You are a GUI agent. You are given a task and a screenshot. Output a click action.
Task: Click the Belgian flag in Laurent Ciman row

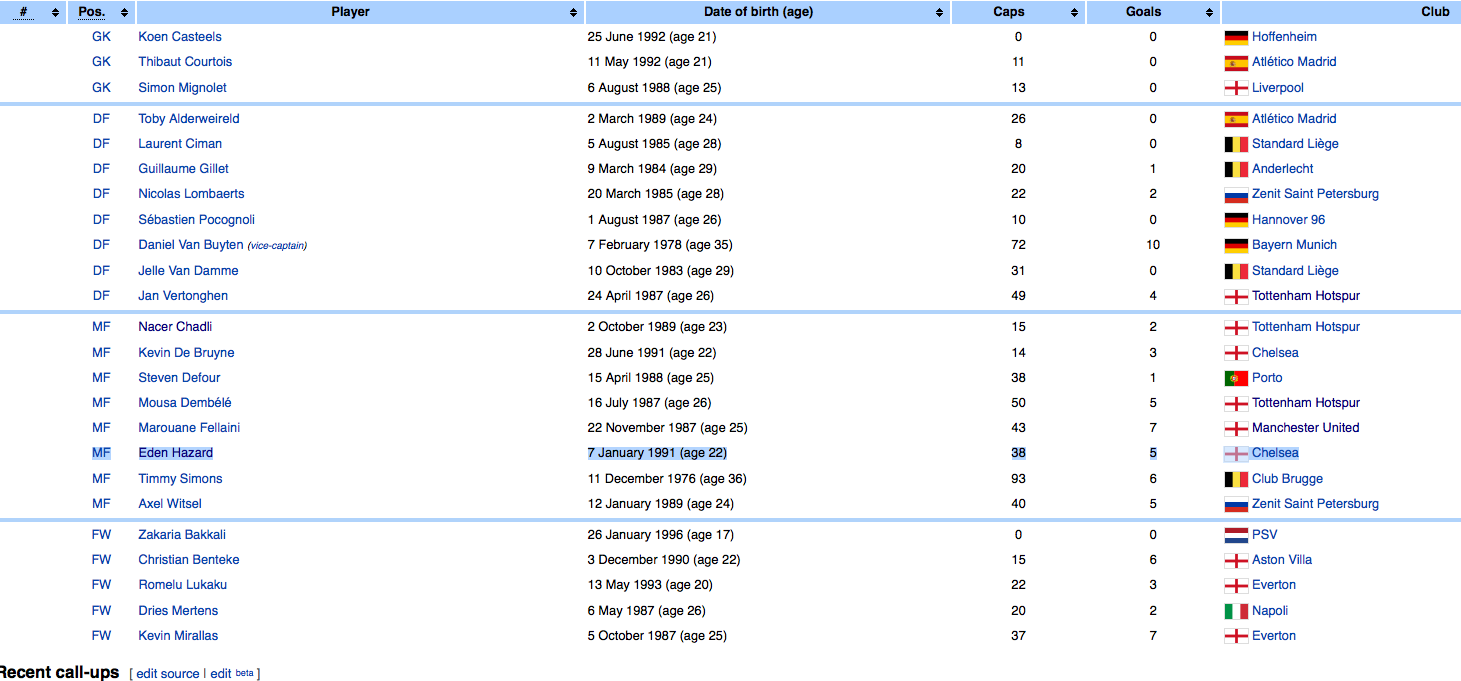pos(1236,144)
